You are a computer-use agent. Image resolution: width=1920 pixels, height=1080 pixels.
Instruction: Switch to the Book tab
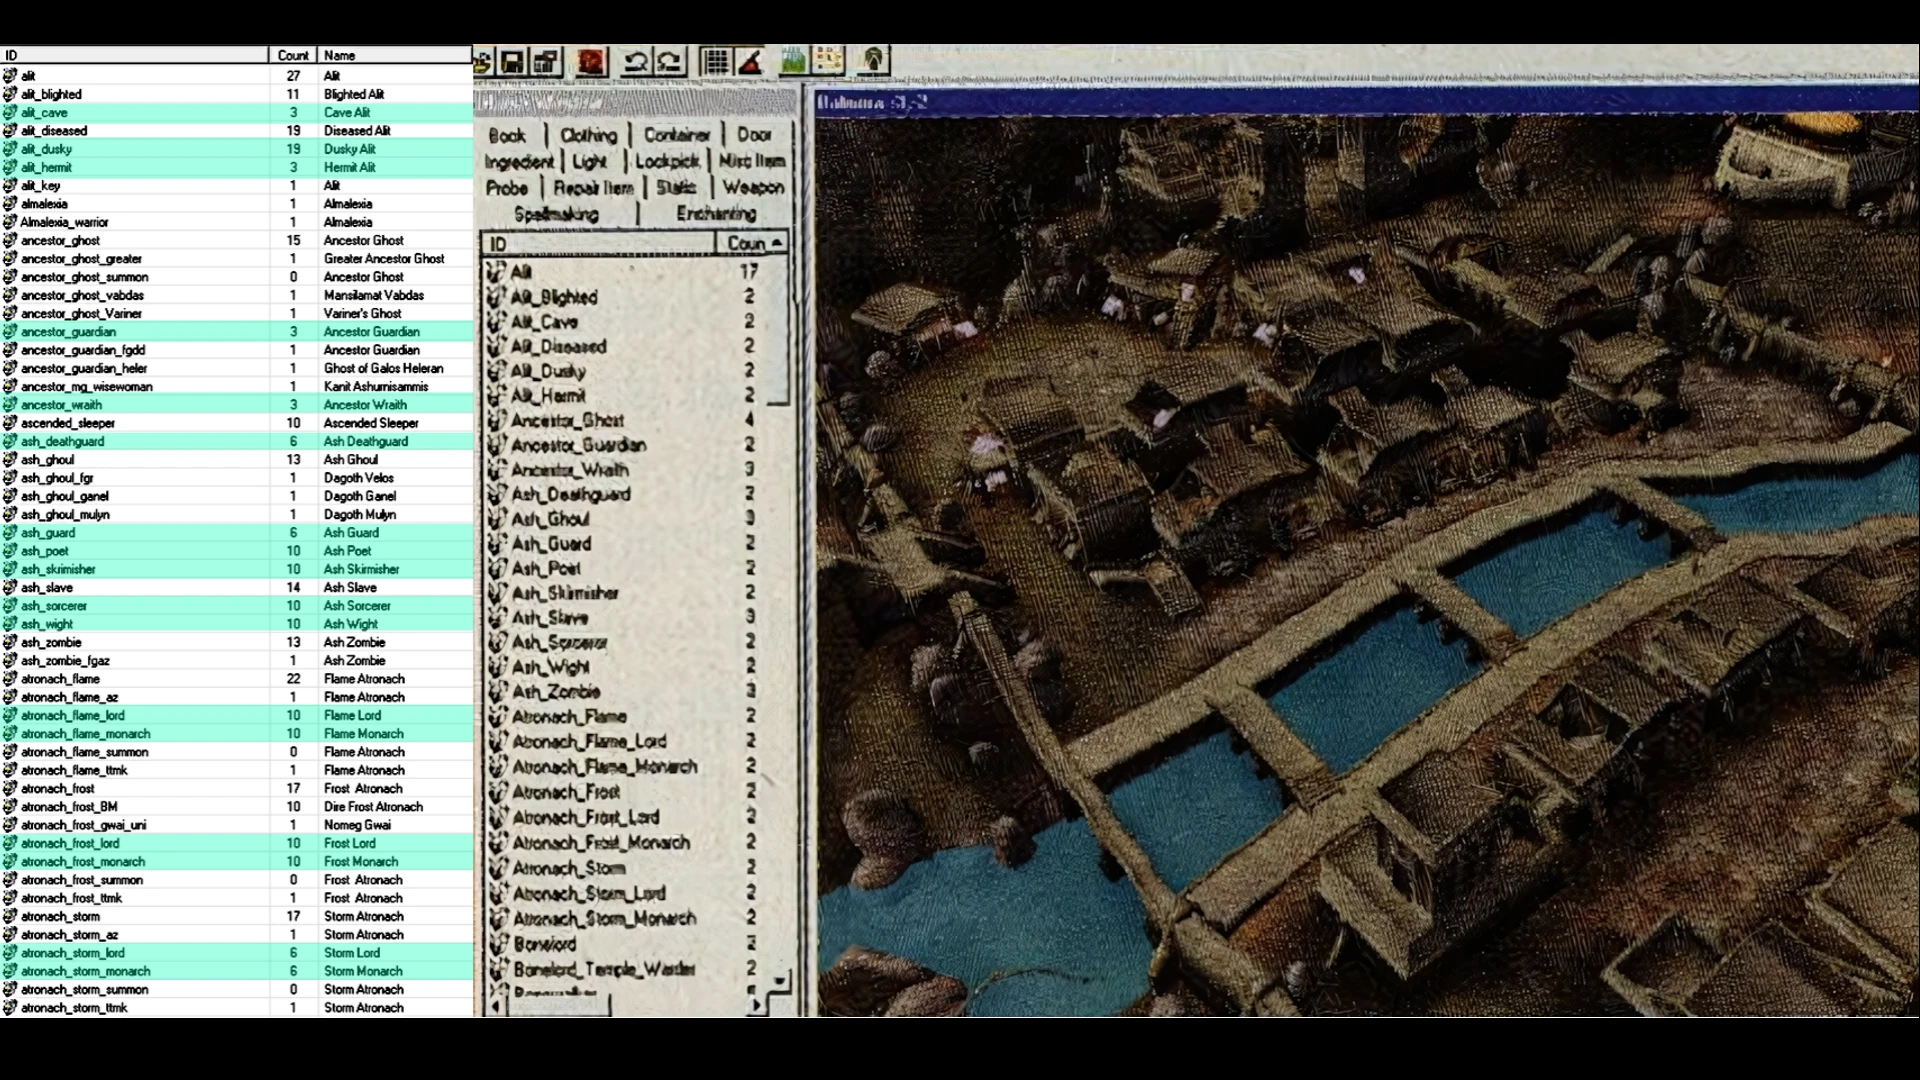507,135
